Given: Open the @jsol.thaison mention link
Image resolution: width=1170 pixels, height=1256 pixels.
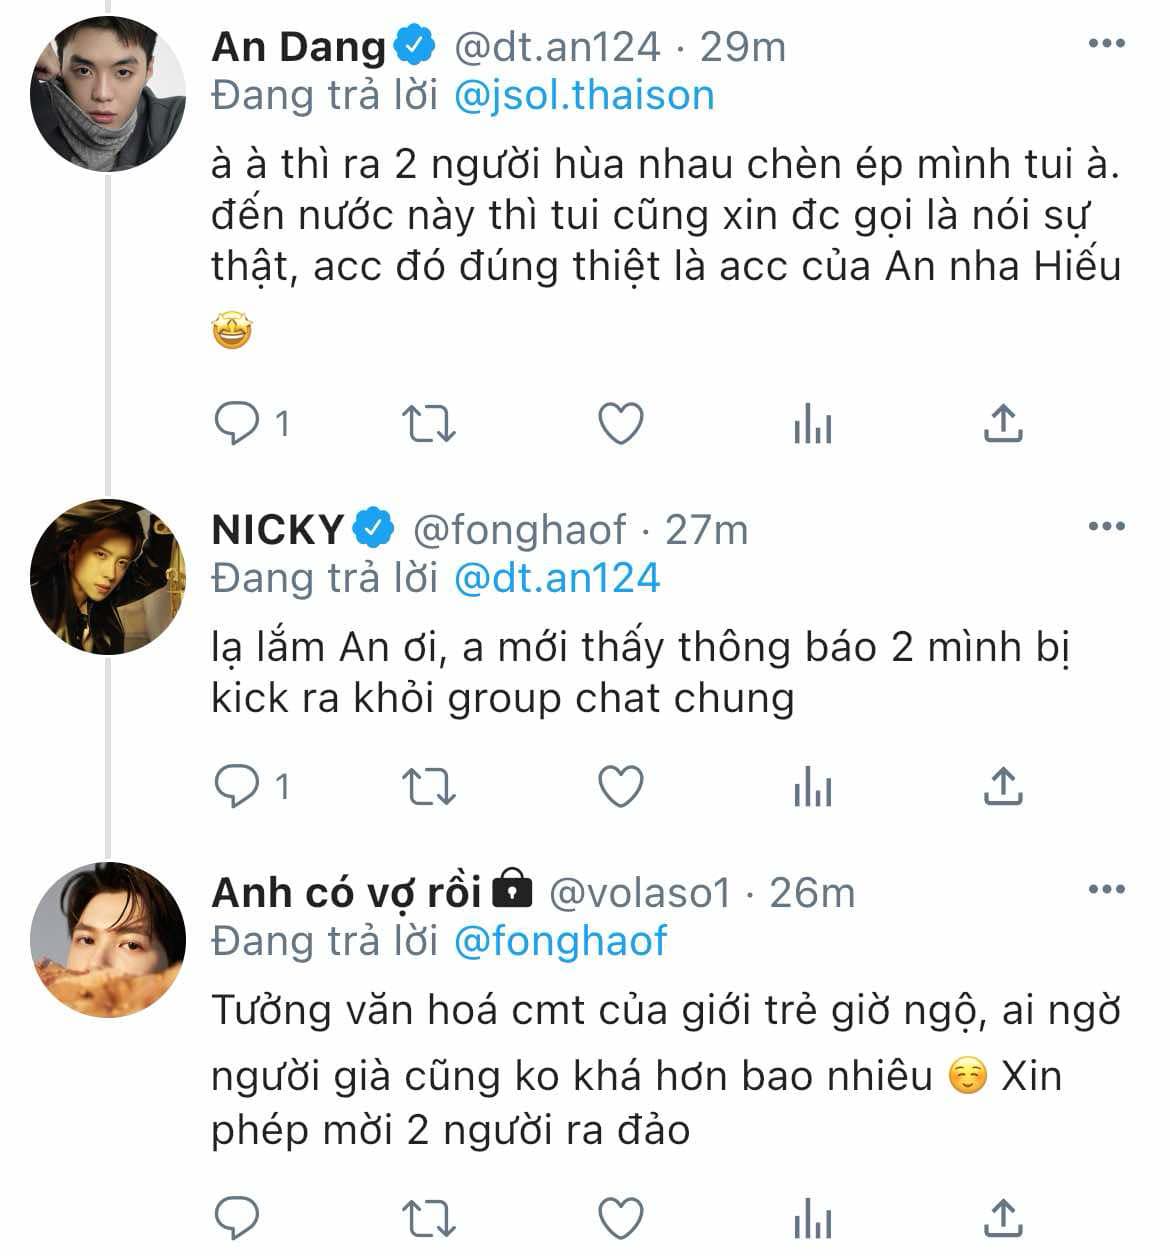Looking at the screenshot, I should pyautogui.click(x=584, y=95).
